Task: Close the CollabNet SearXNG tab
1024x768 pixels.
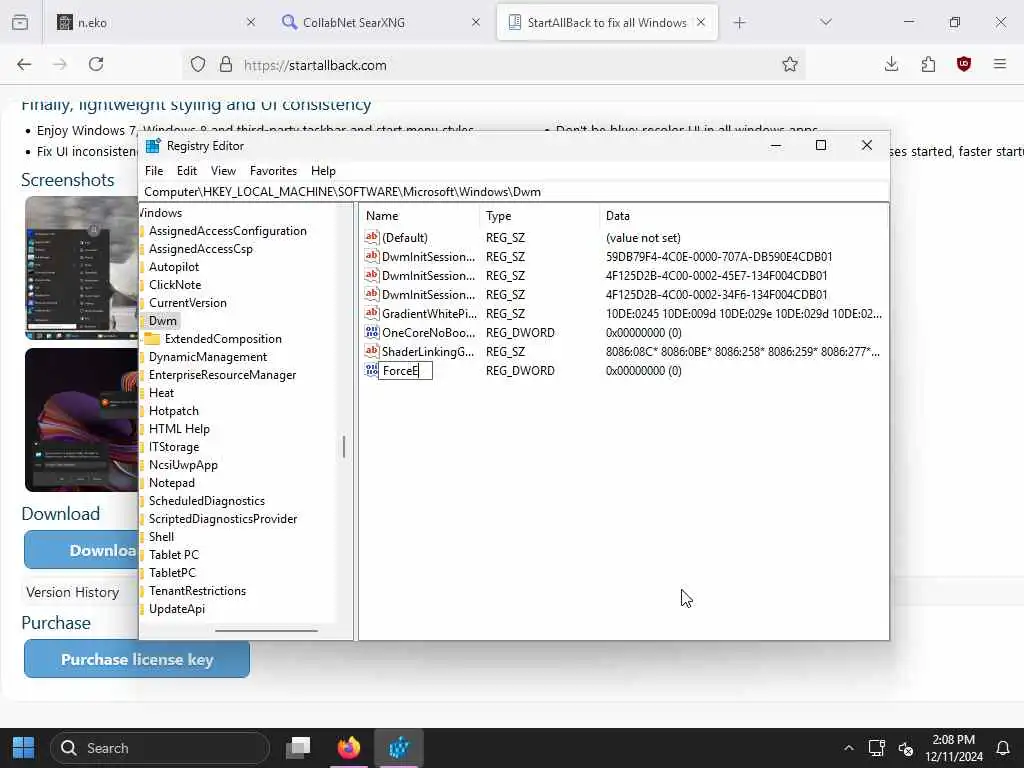Action: (x=476, y=22)
